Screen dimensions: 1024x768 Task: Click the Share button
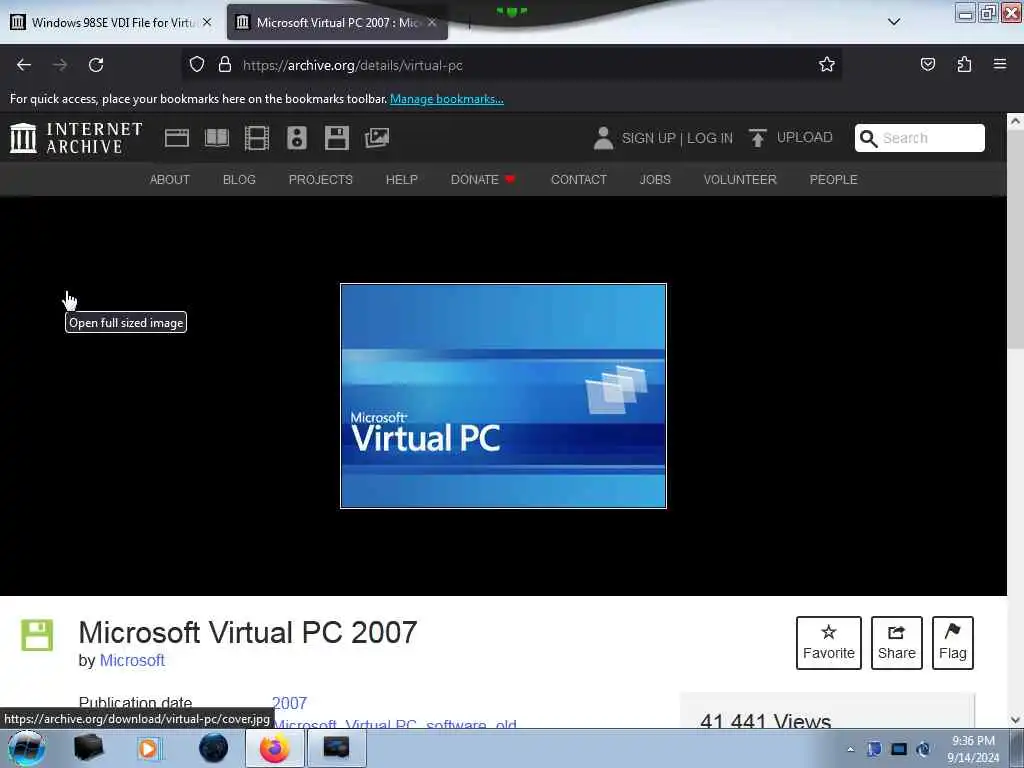coord(897,643)
